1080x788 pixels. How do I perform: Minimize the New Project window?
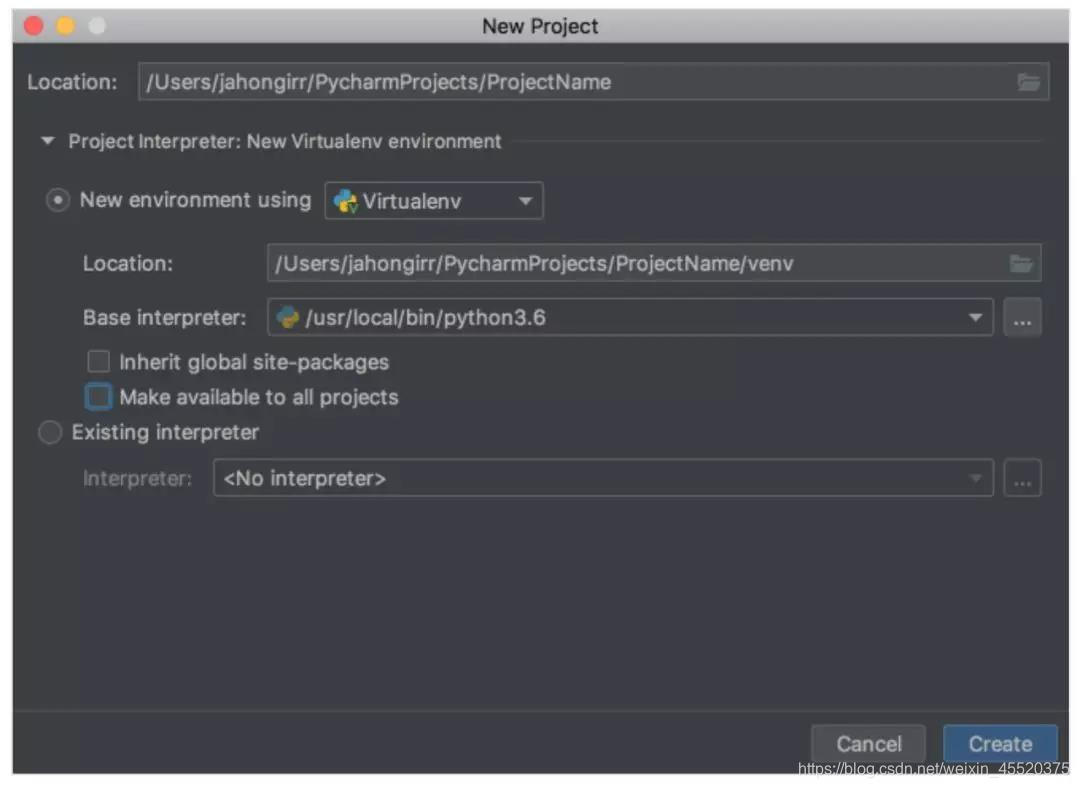(65, 26)
